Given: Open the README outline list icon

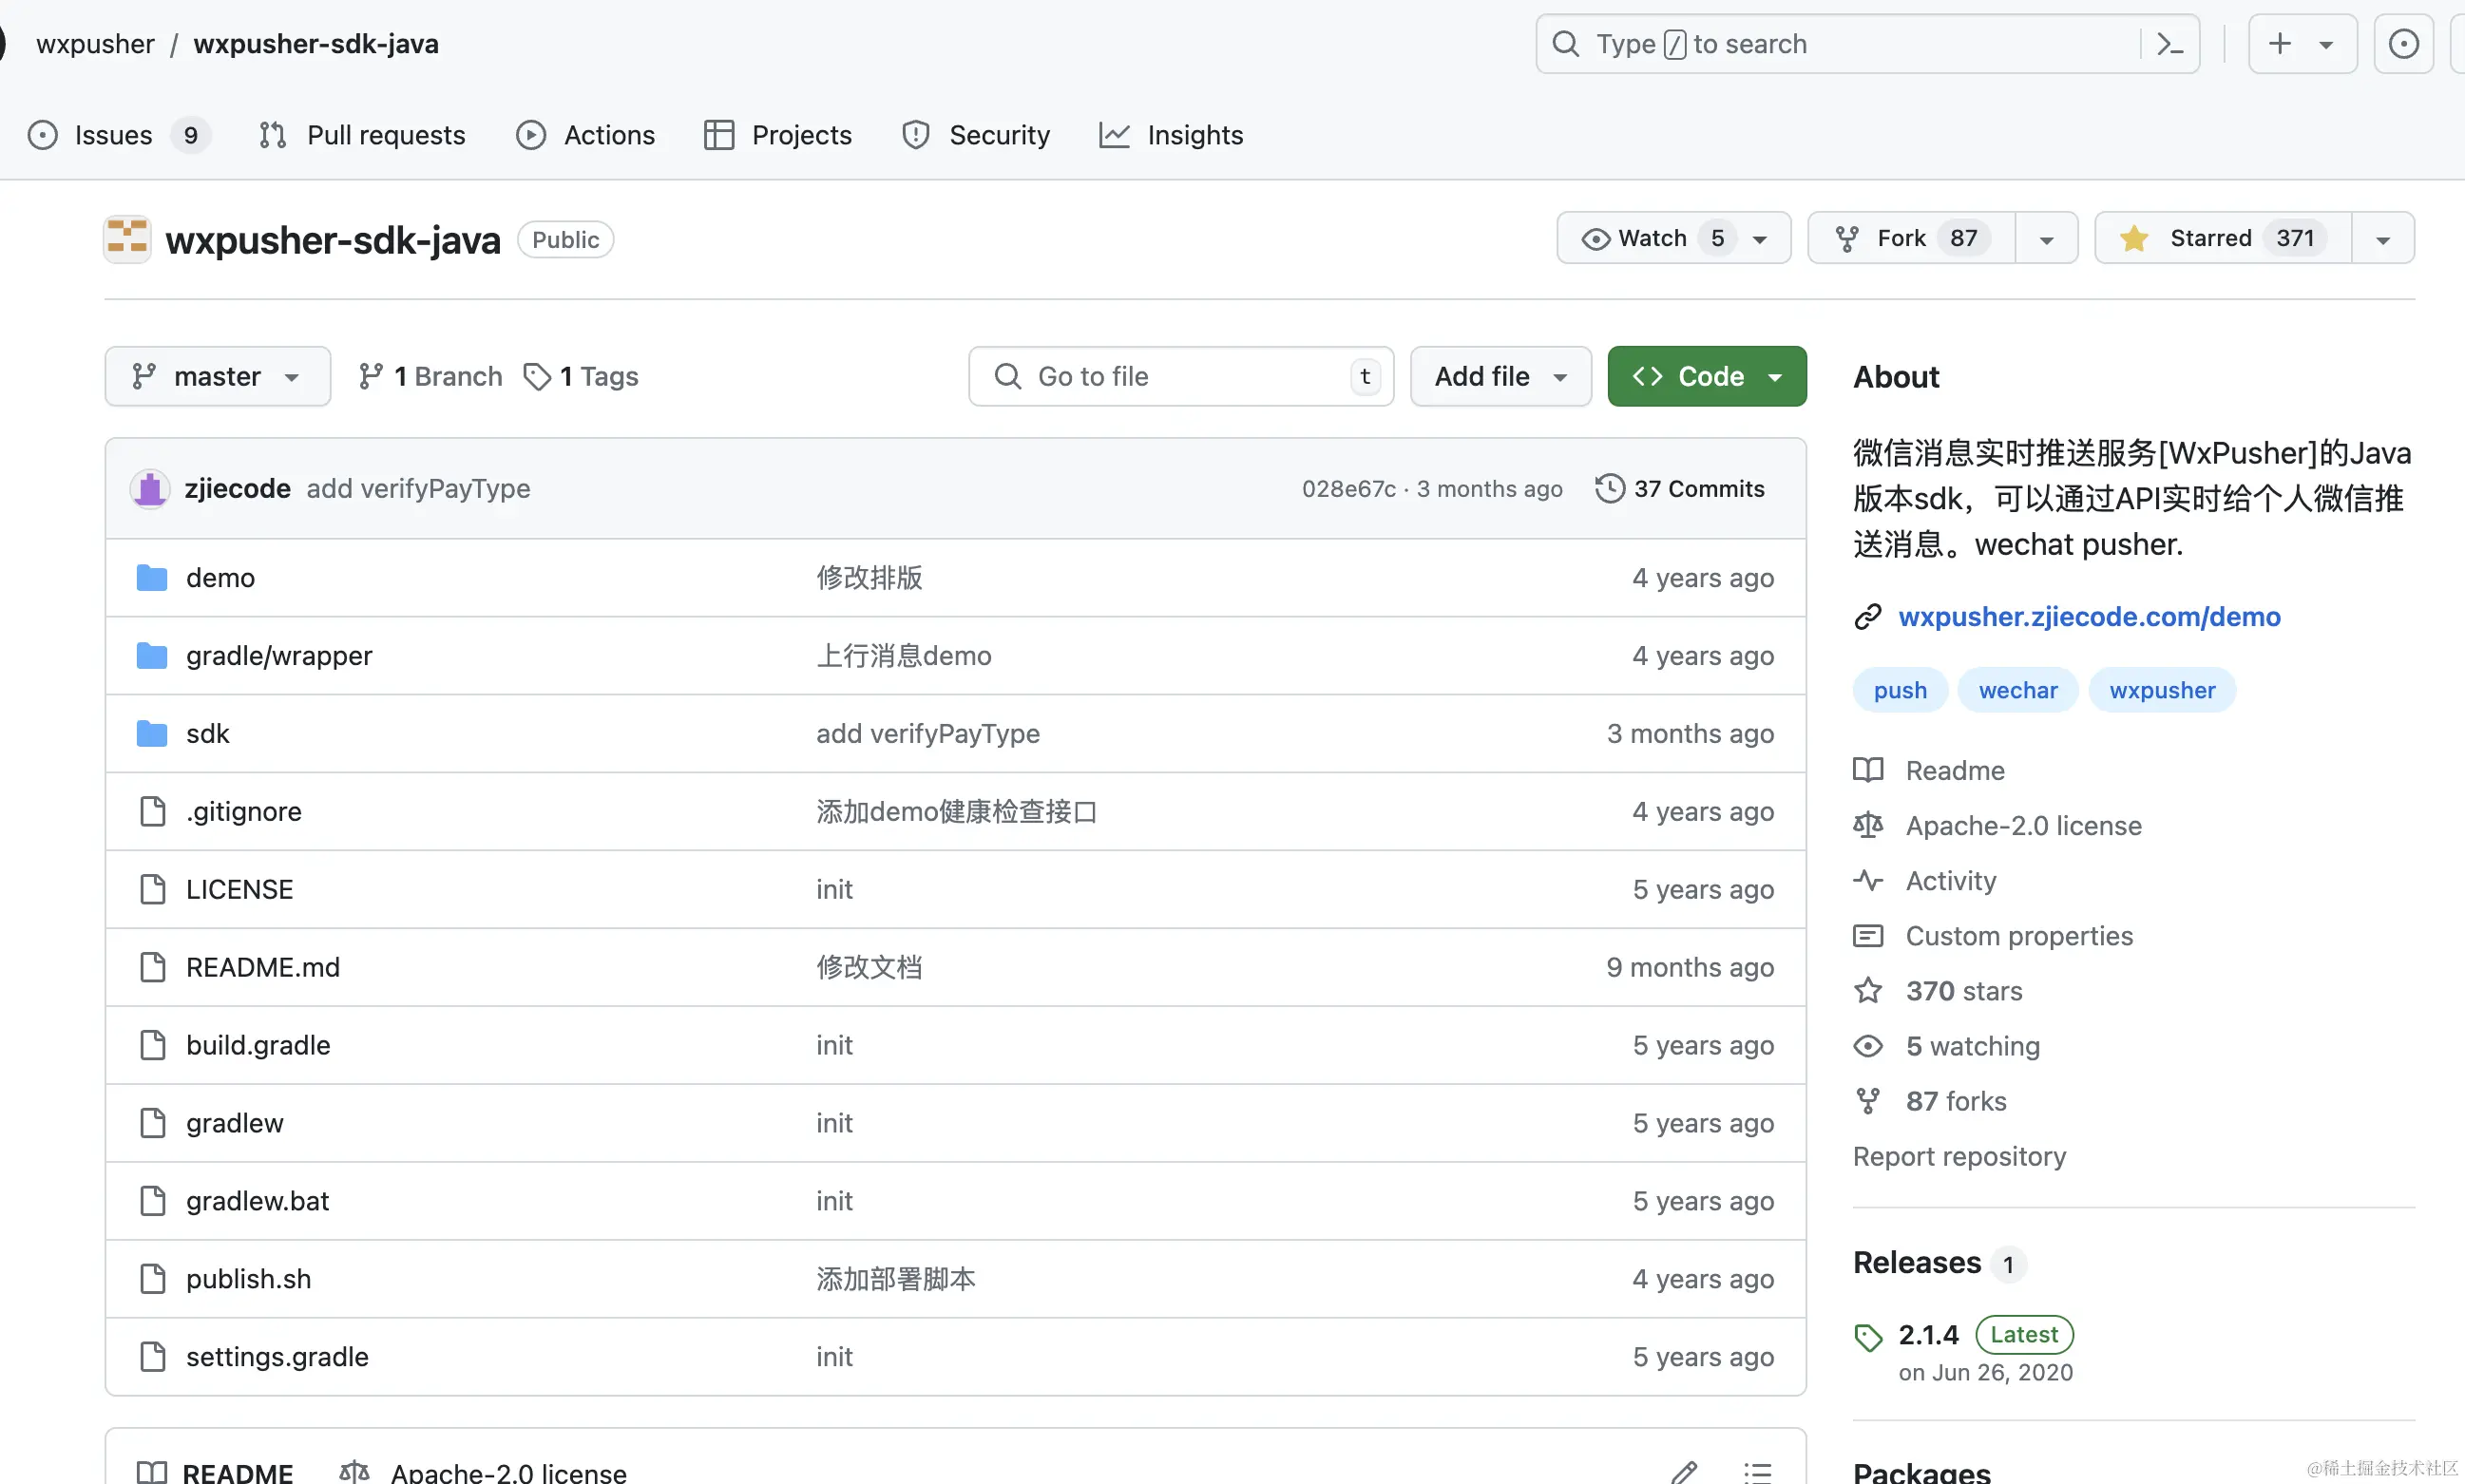Looking at the screenshot, I should (1759, 1471).
